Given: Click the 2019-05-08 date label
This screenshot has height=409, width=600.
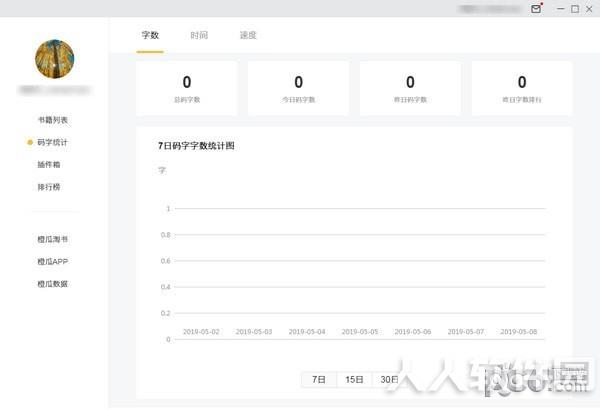Looking at the screenshot, I should [519, 332].
